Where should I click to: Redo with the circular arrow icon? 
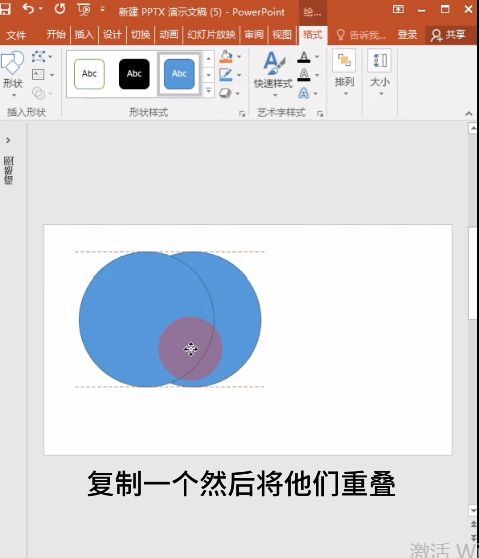(x=60, y=9)
